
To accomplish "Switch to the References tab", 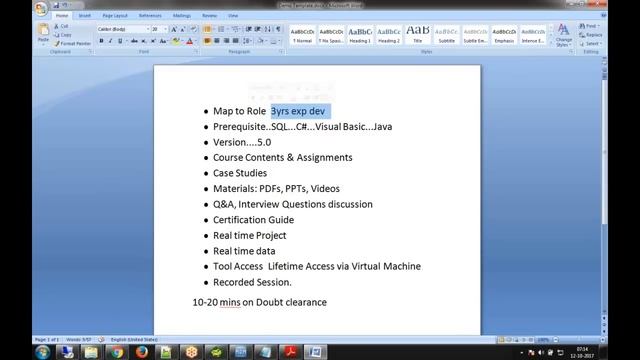I will click(150, 16).
